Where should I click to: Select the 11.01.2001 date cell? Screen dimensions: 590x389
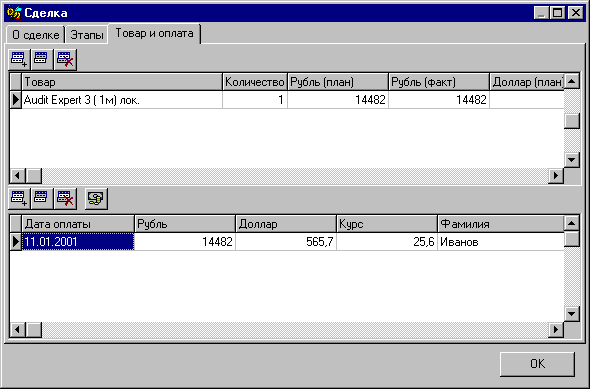click(x=78, y=242)
